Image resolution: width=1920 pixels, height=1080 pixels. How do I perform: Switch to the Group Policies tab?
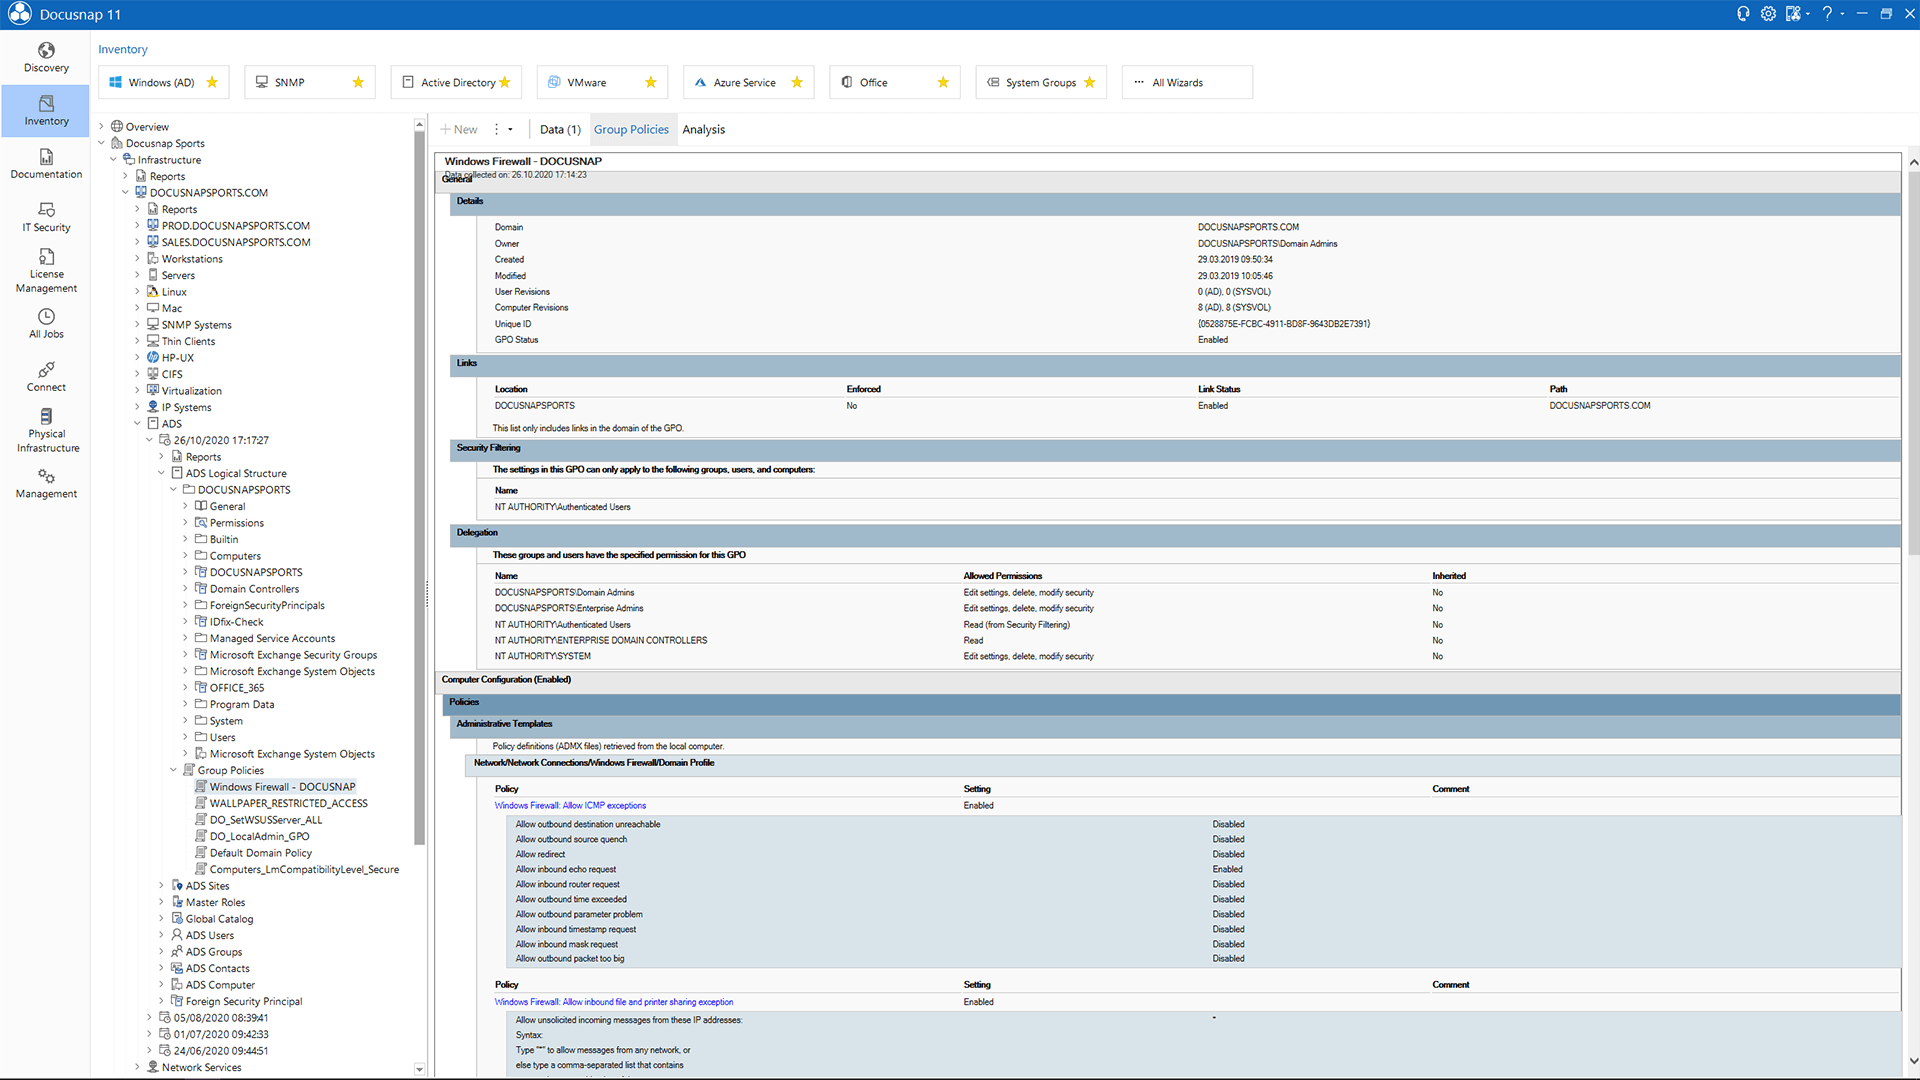click(631, 130)
